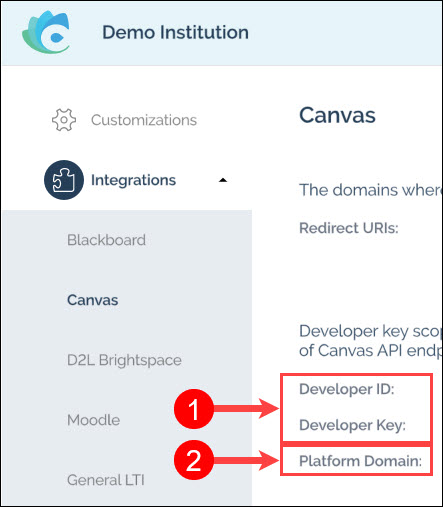Click the Developer ID label

click(347, 389)
